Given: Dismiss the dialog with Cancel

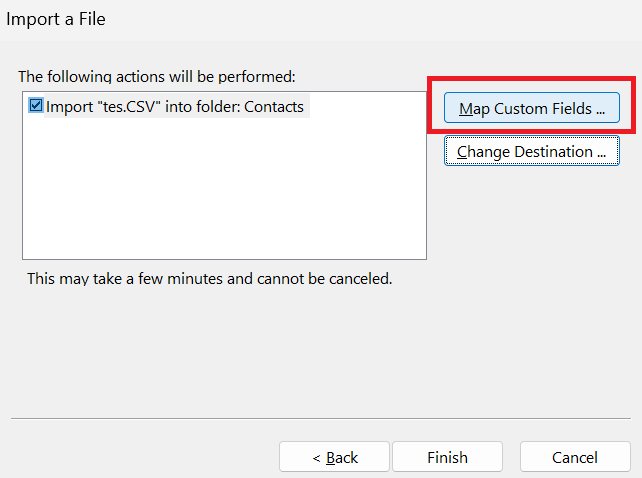Looking at the screenshot, I should pos(575,457).
